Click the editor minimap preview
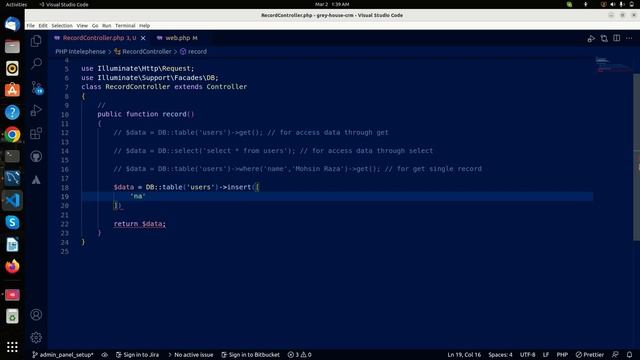The height and width of the screenshot is (360, 640). 612,65
